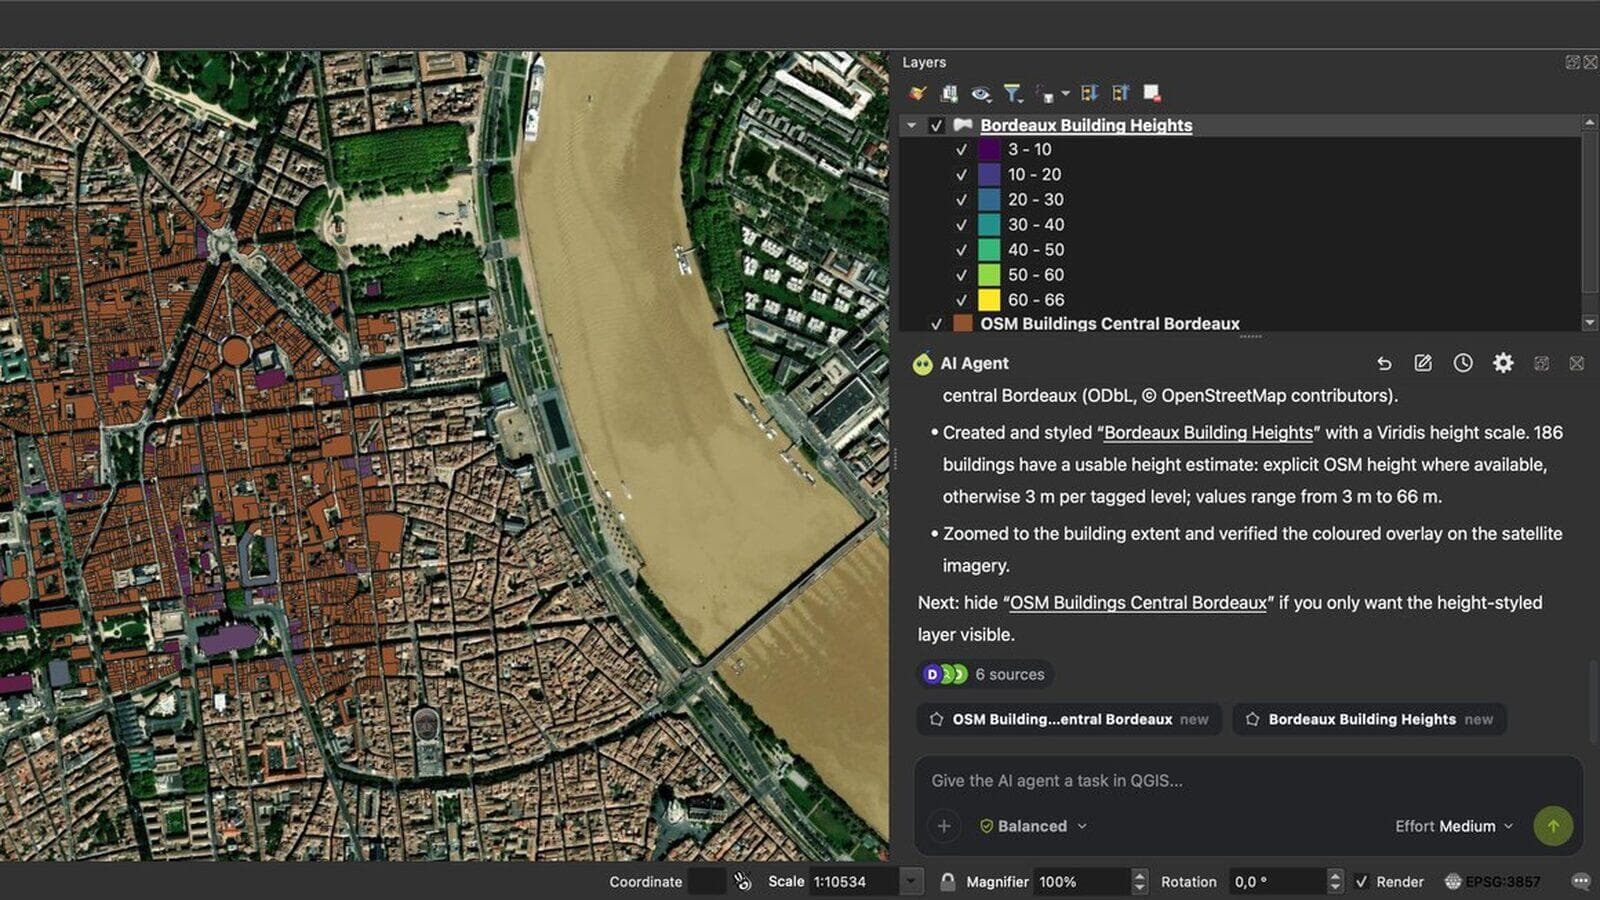The width and height of the screenshot is (1600, 900).
Task: Uncheck the 30 - 40 height class
Action: pos(961,225)
